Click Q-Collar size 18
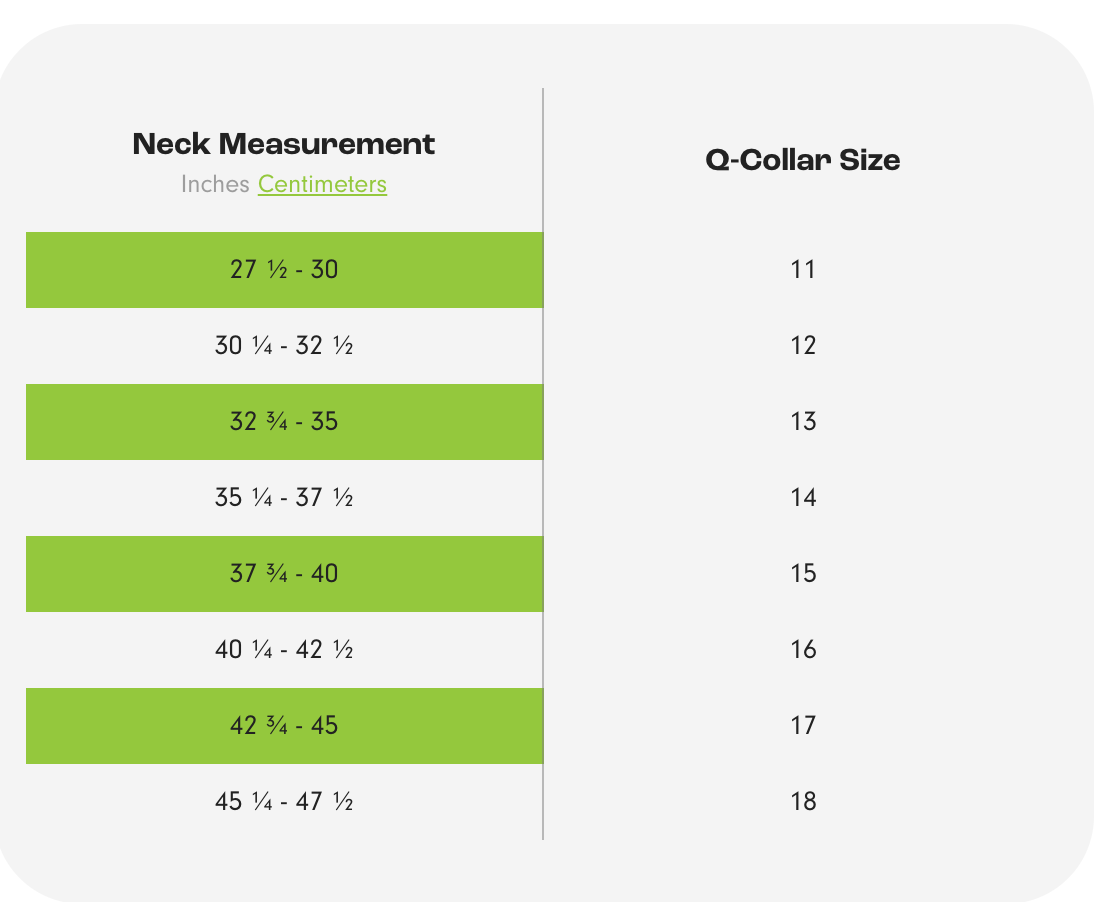 click(x=803, y=802)
